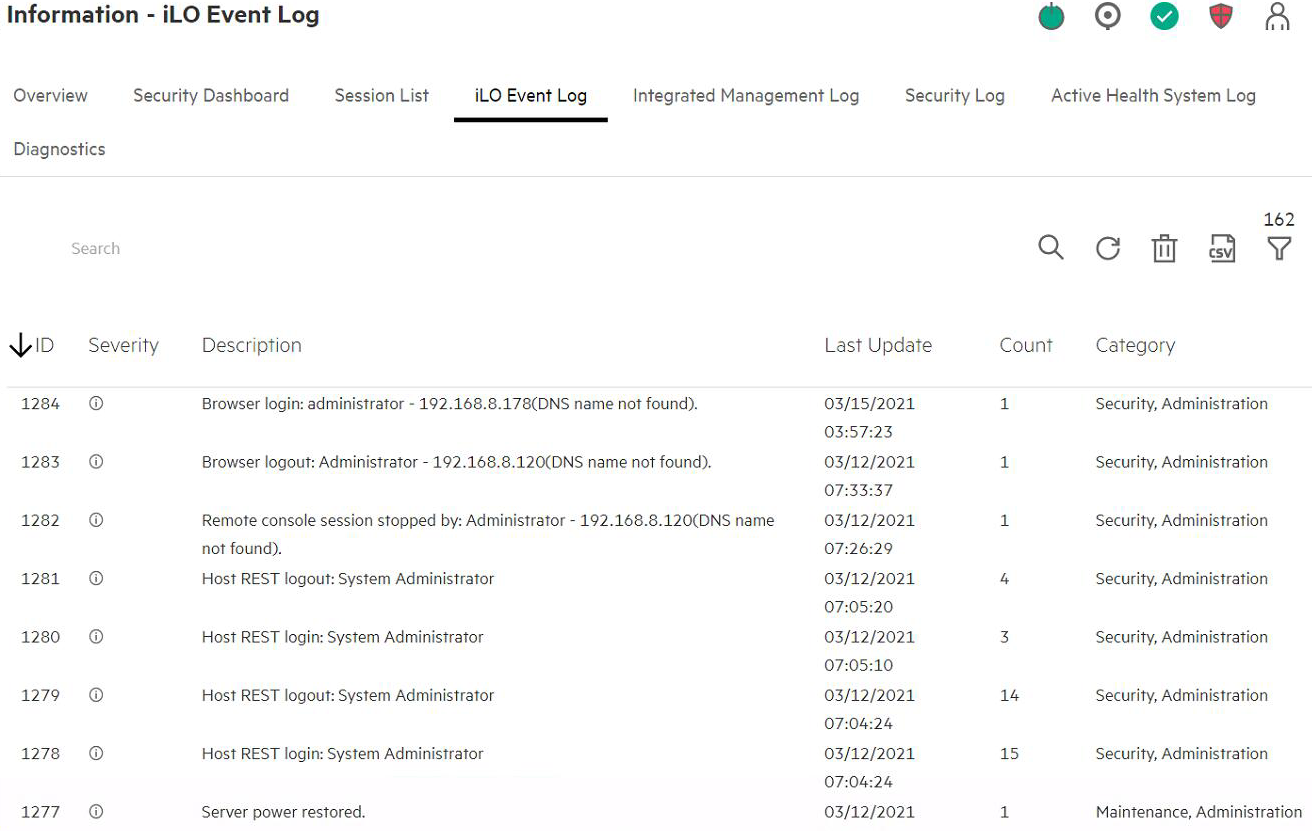Open the red security shield status icon
The height and width of the screenshot is (831, 1312).
(1221, 17)
